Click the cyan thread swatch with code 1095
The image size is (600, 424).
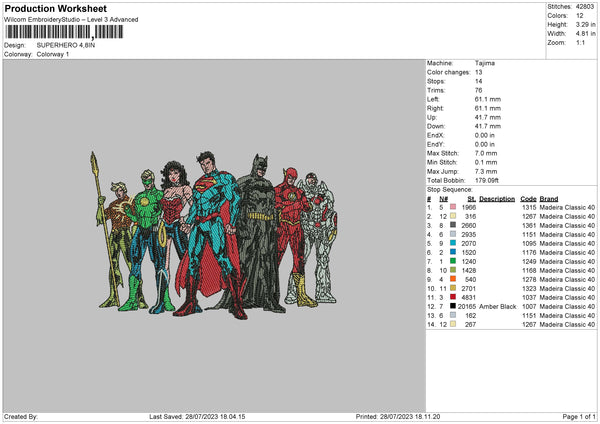[453, 244]
